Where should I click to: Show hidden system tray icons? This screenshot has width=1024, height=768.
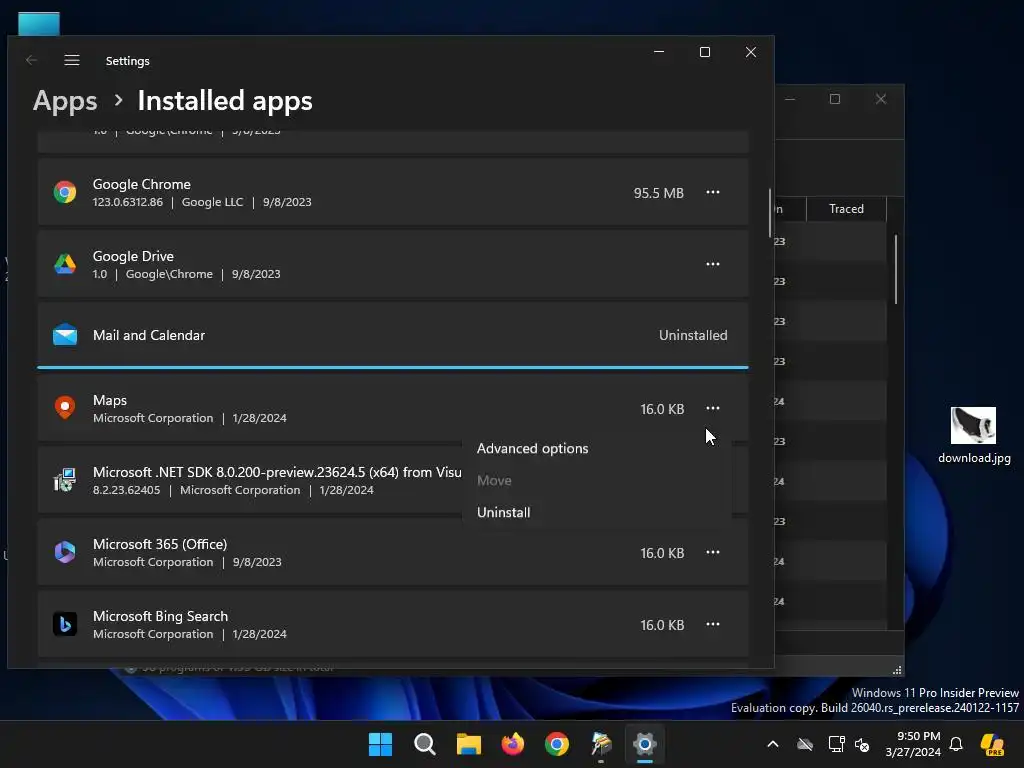[x=773, y=744]
